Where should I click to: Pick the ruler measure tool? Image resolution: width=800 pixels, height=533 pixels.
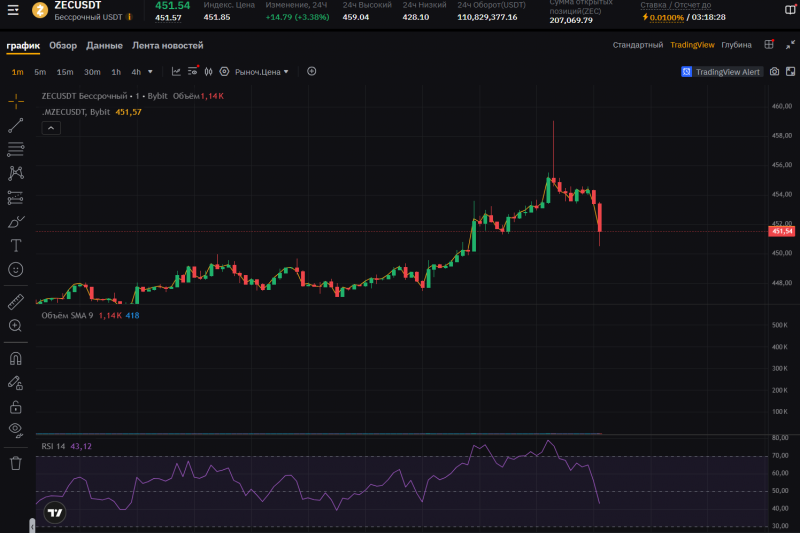15,301
